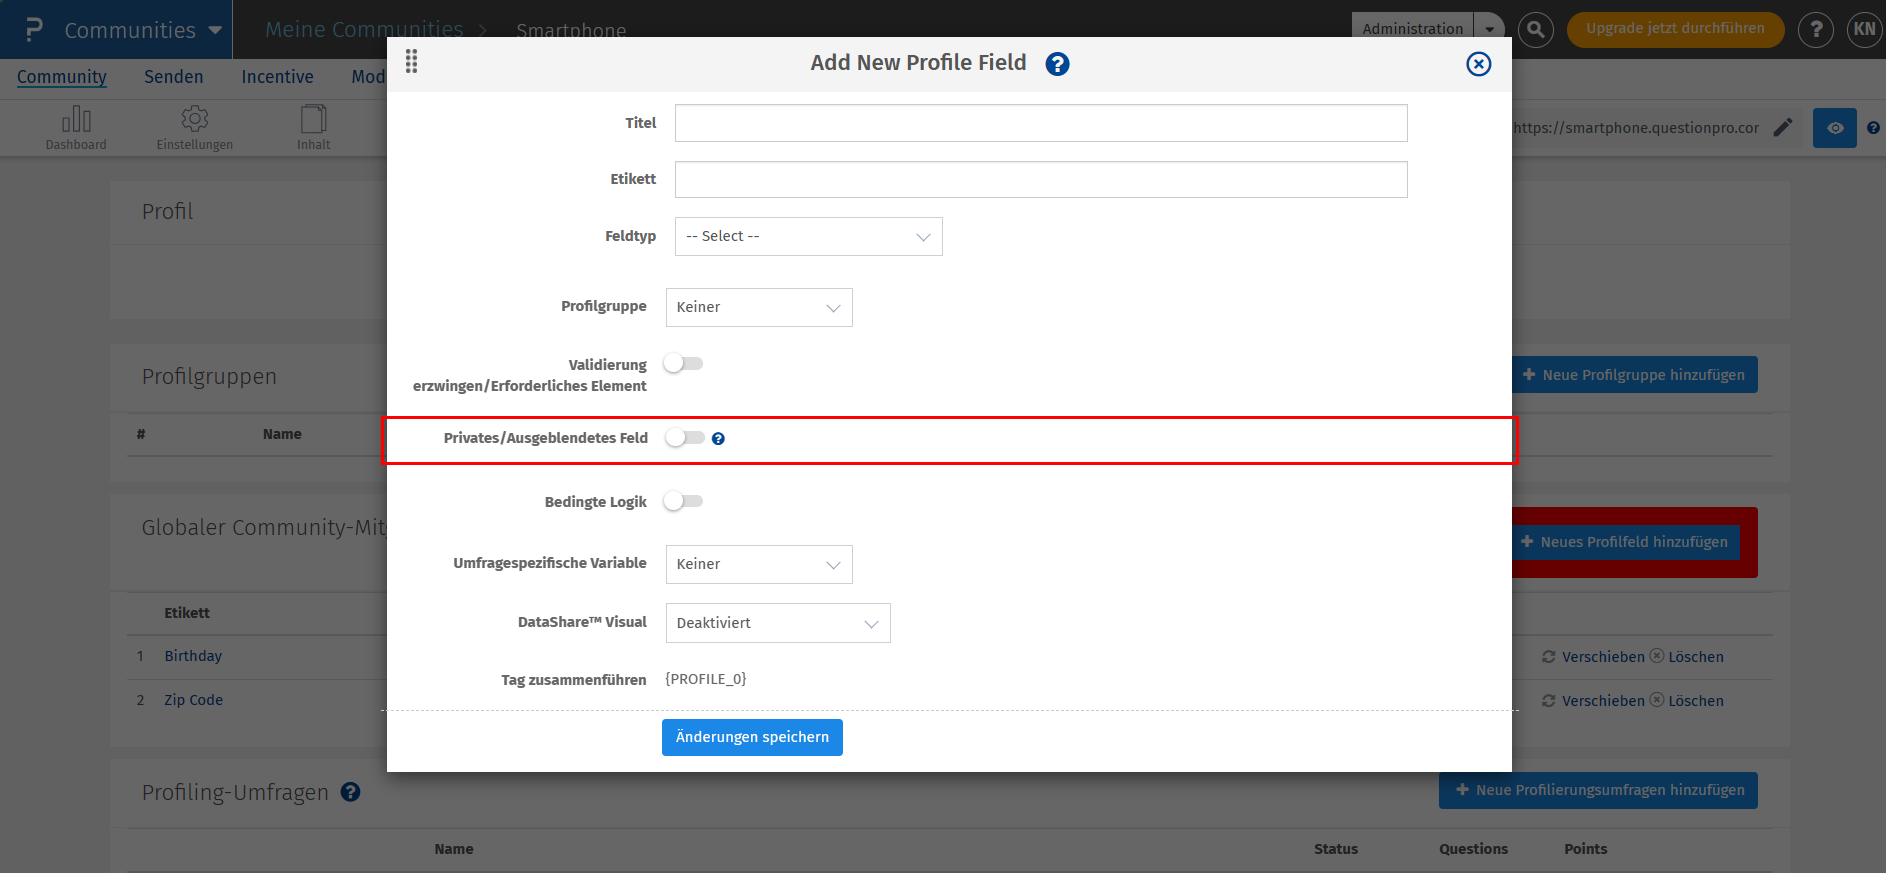1886x873 pixels.
Task: Click Verschieben for the Zip Code row
Action: point(1593,701)
